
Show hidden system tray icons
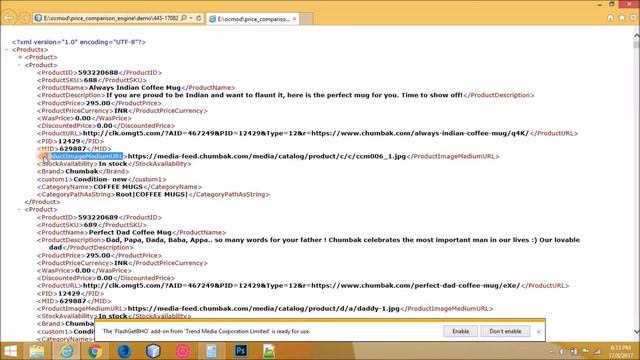coord(551,351)
